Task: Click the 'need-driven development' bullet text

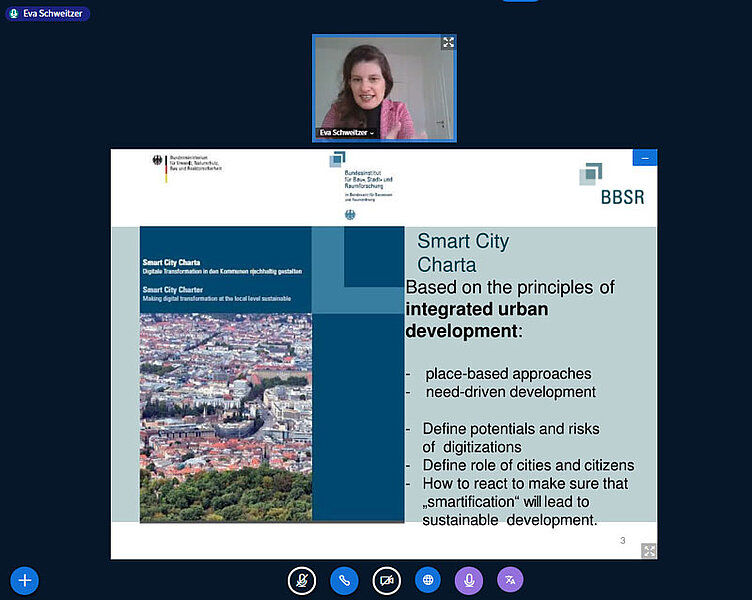Action: point(511,392)
